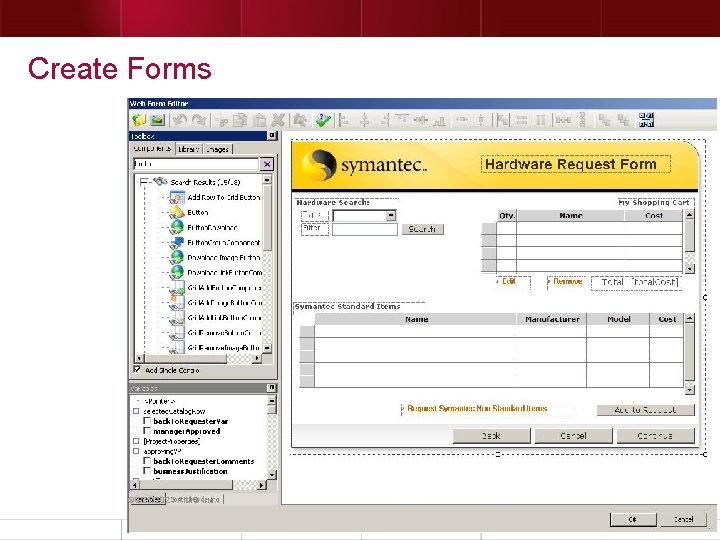Screen dimensions: 720x540
Task: Click the Continue button on the form
Action: pos(655,435)
